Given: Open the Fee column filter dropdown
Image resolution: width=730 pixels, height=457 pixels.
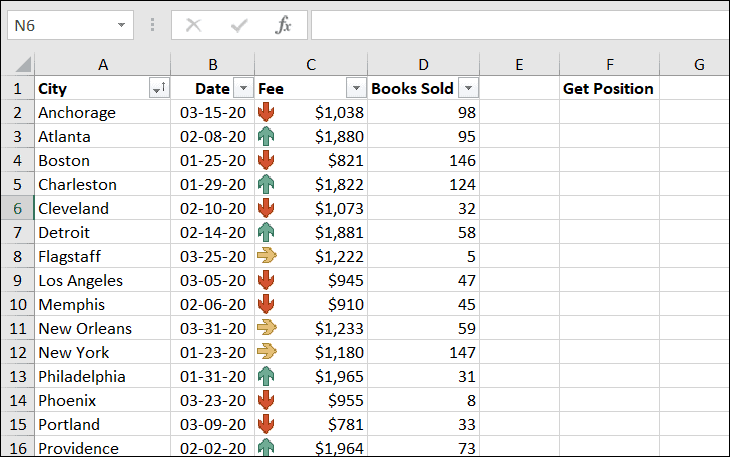Looking at the screenshot, I should click(x=356, y=88).
